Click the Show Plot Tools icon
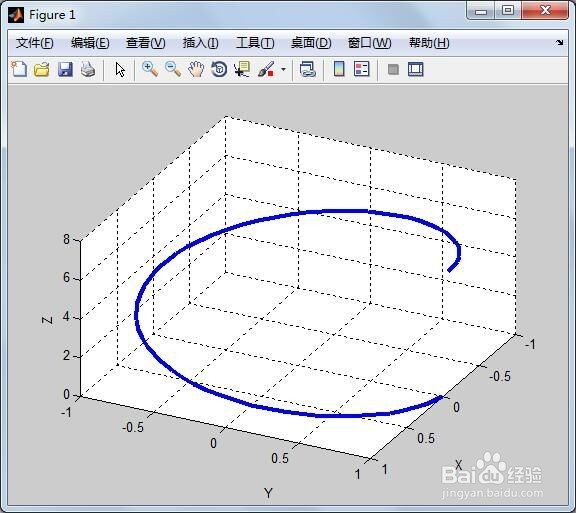This screenshot has height=513, width=576. click(415, 69)
